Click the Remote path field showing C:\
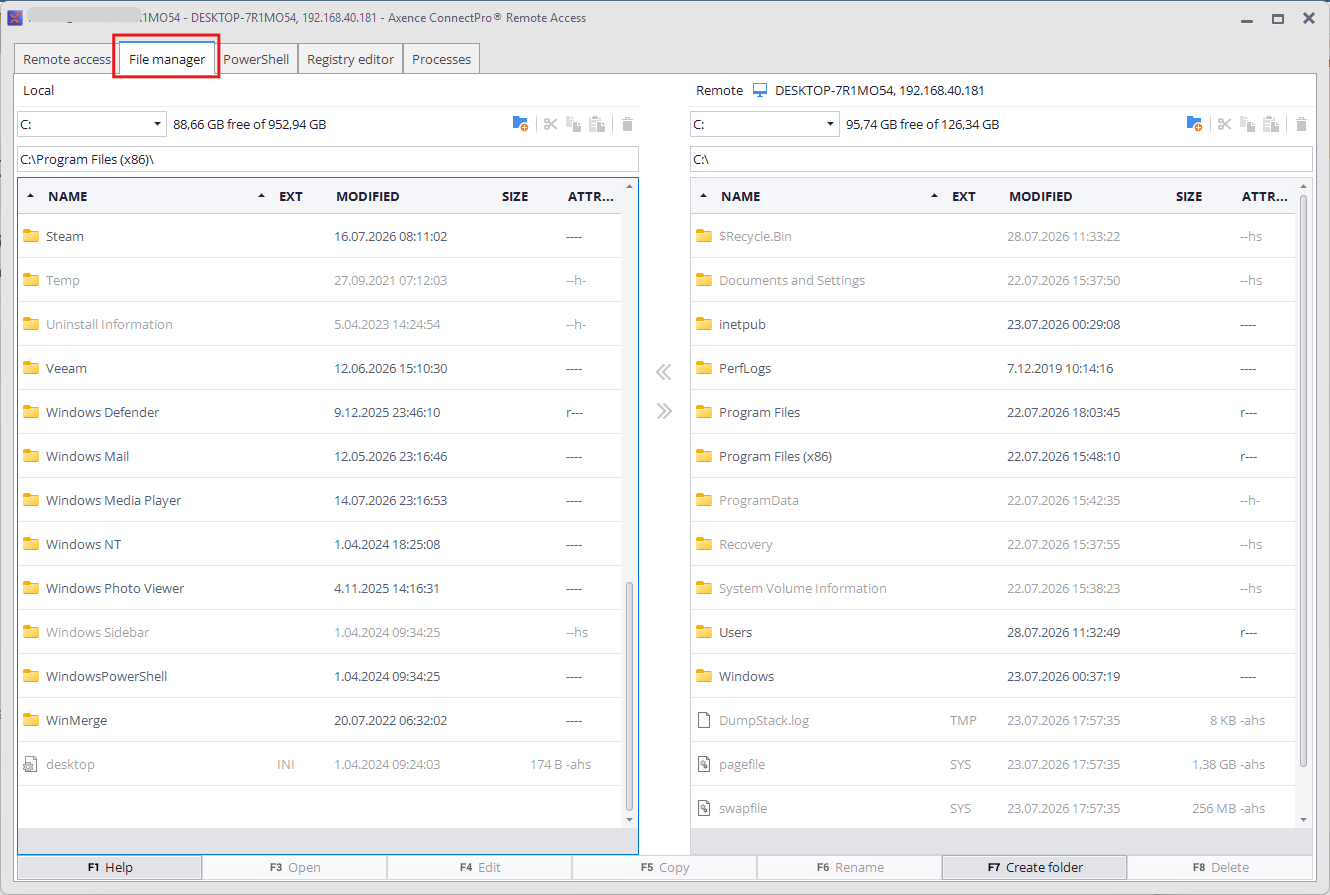 [x=1001, y=159]
